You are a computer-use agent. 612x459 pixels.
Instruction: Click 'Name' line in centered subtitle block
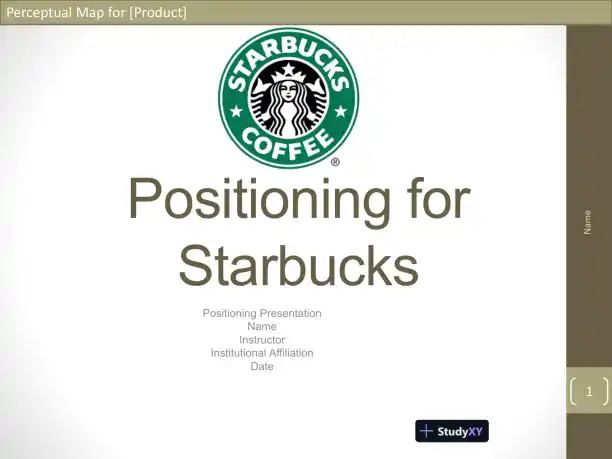262,326
